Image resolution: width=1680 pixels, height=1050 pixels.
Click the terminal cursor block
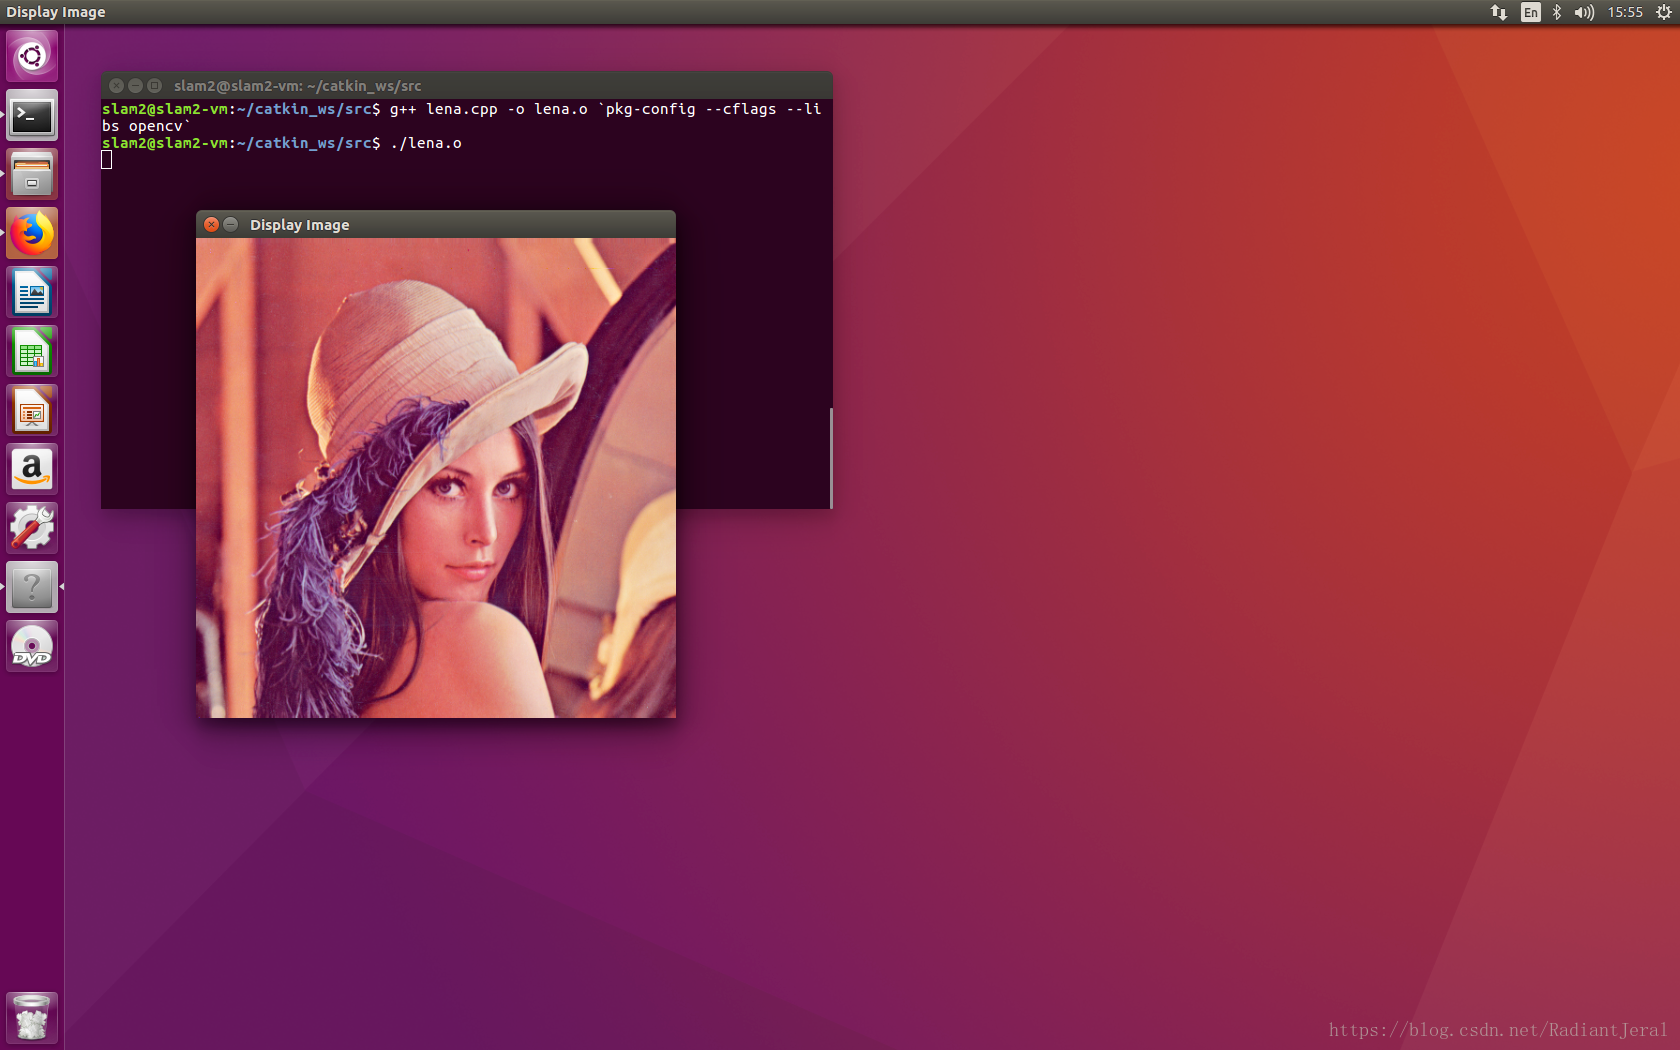(x=107, y=160)
